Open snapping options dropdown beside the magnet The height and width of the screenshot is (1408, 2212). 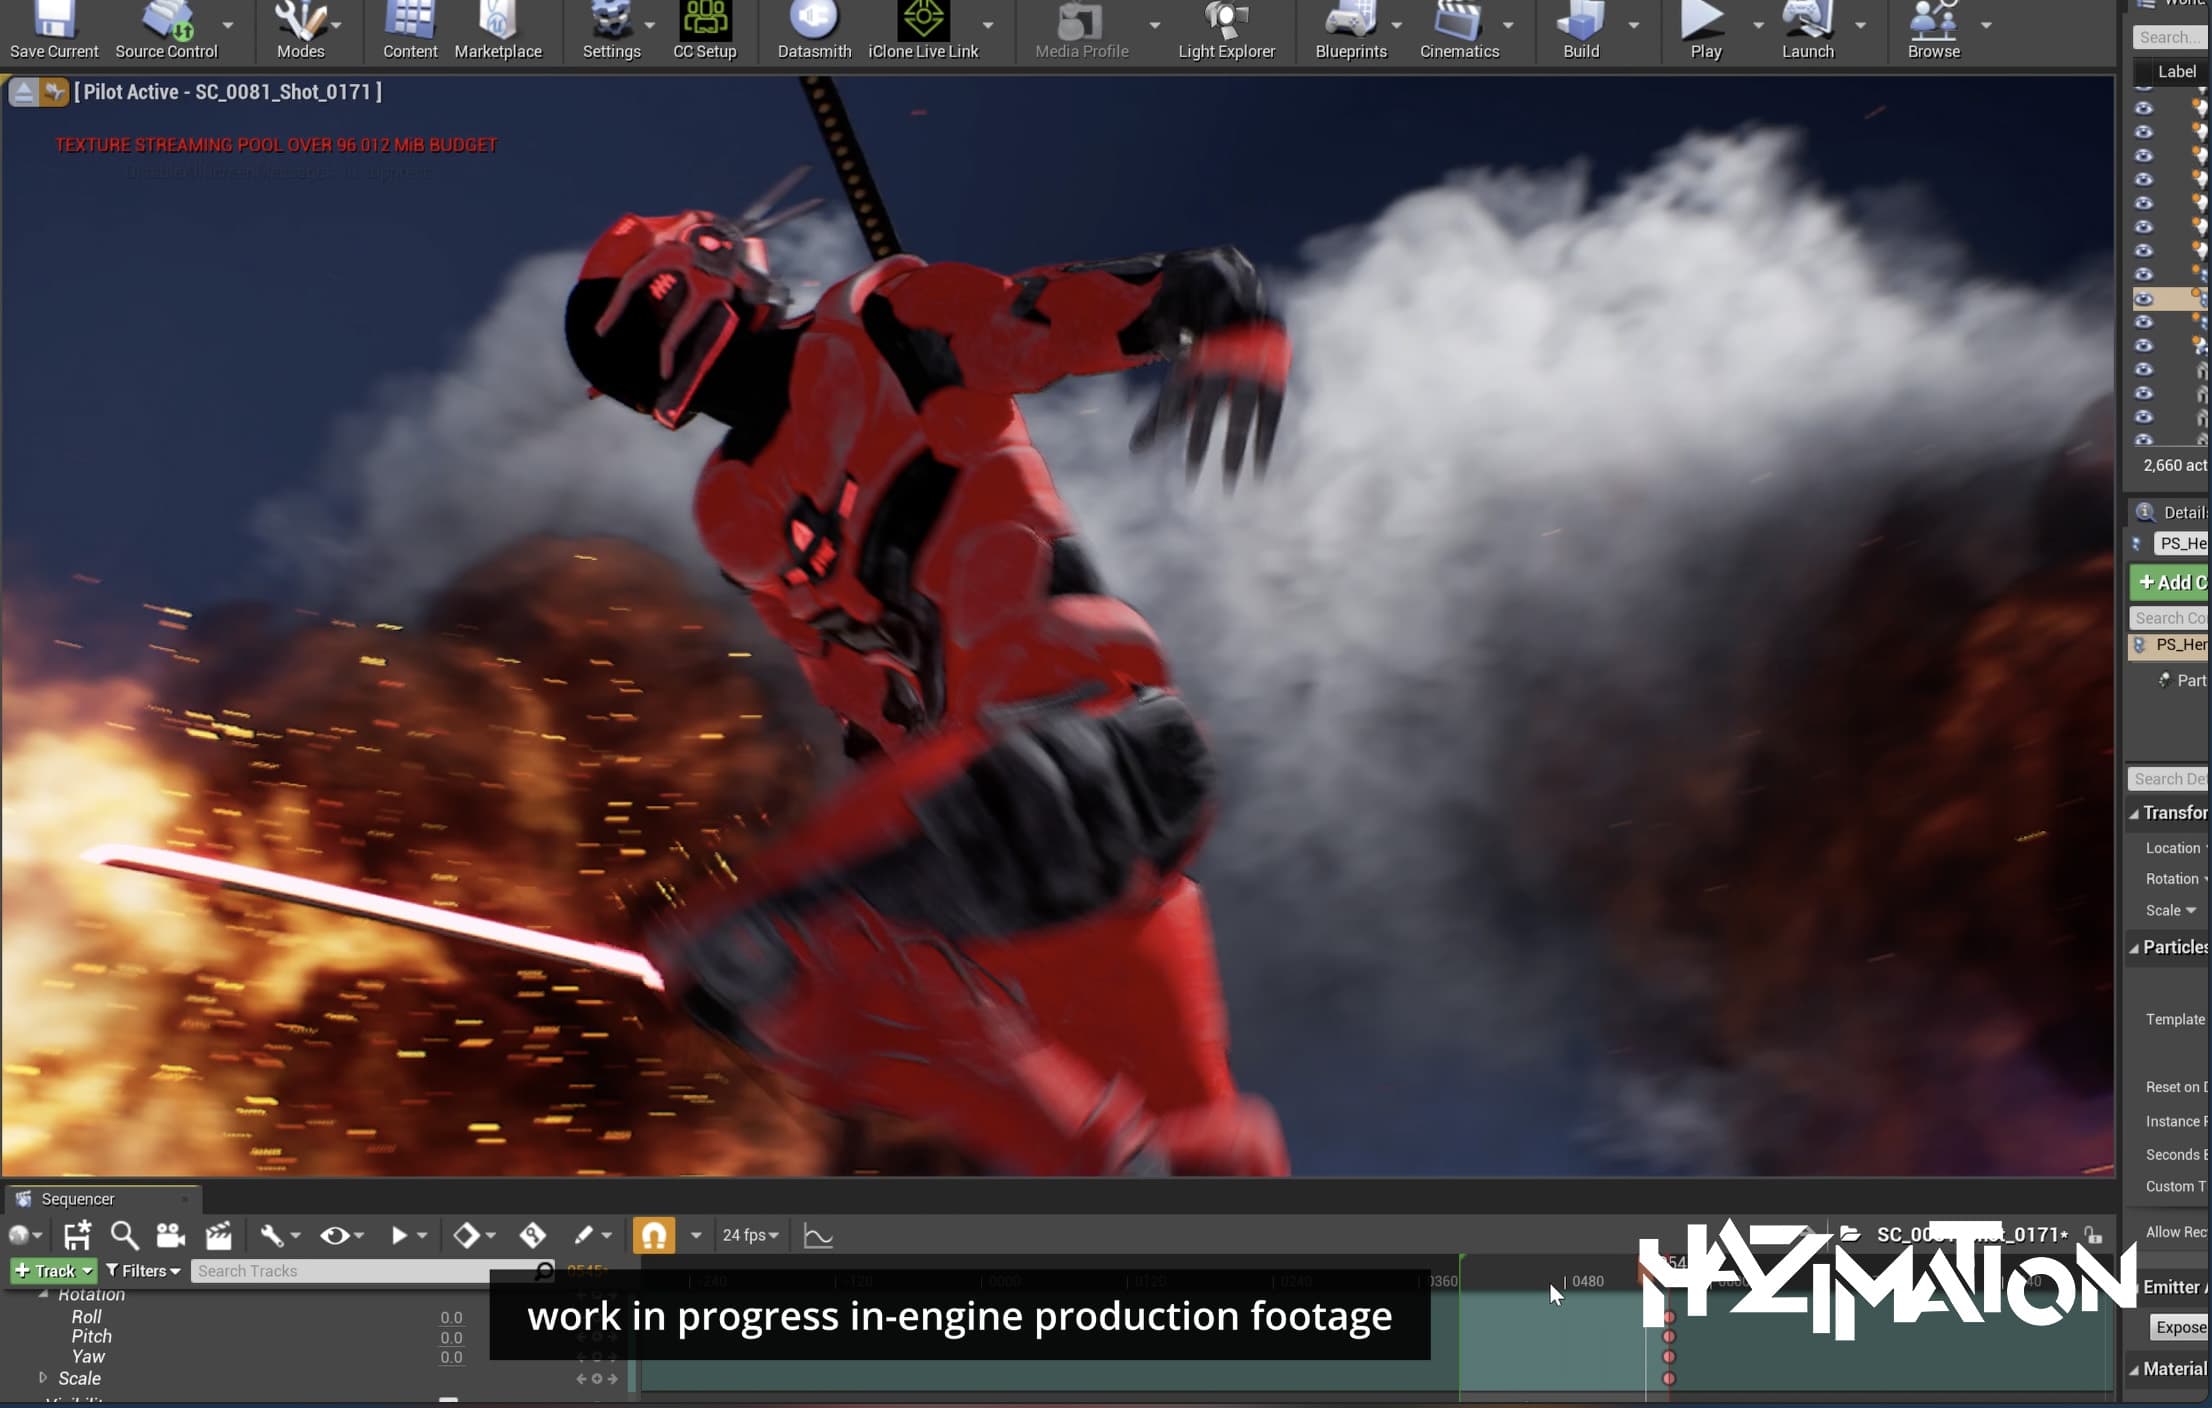click(696, 1236)
